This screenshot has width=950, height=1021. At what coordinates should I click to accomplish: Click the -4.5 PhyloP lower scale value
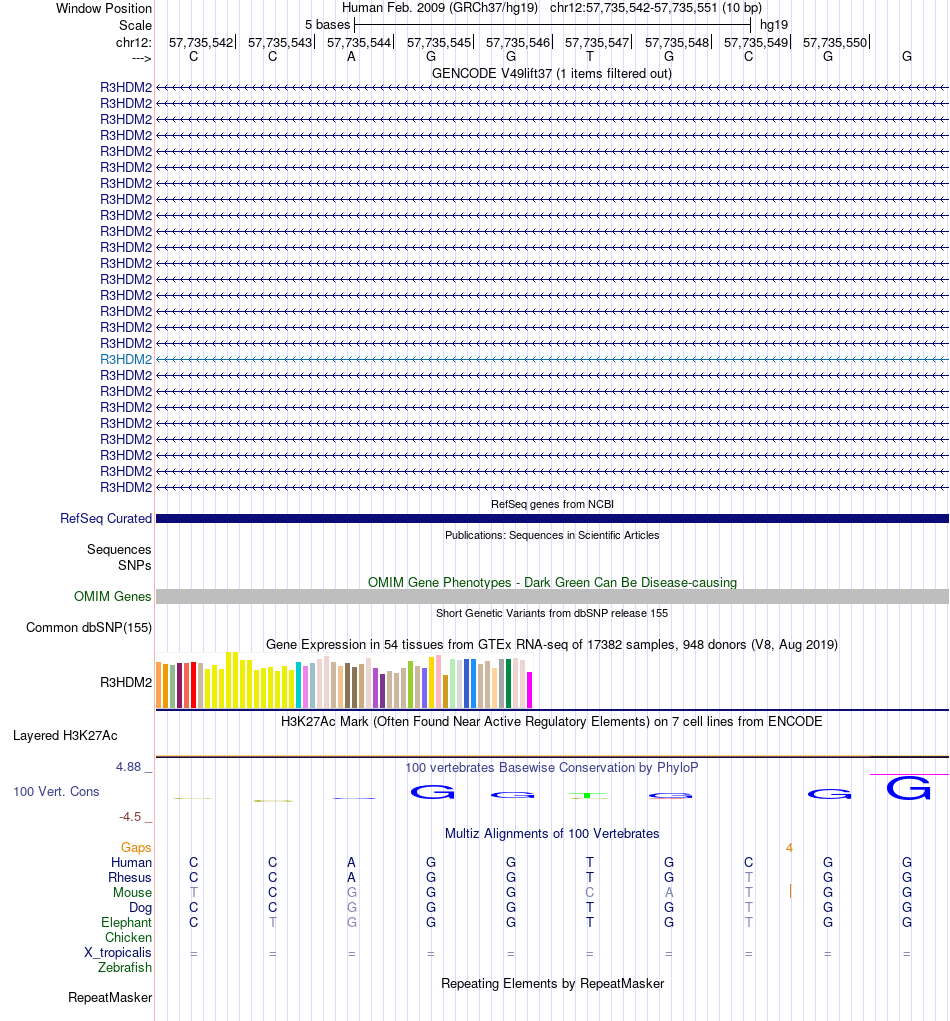(130, 817)
